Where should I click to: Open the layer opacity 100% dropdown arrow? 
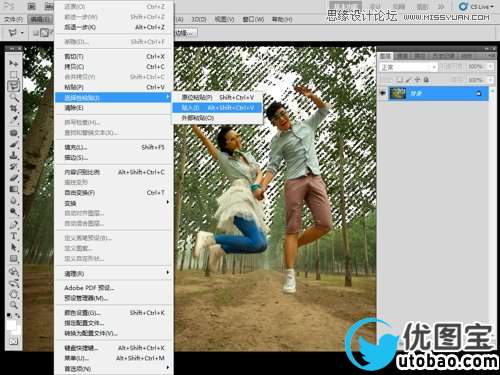[x=491, y=67]
